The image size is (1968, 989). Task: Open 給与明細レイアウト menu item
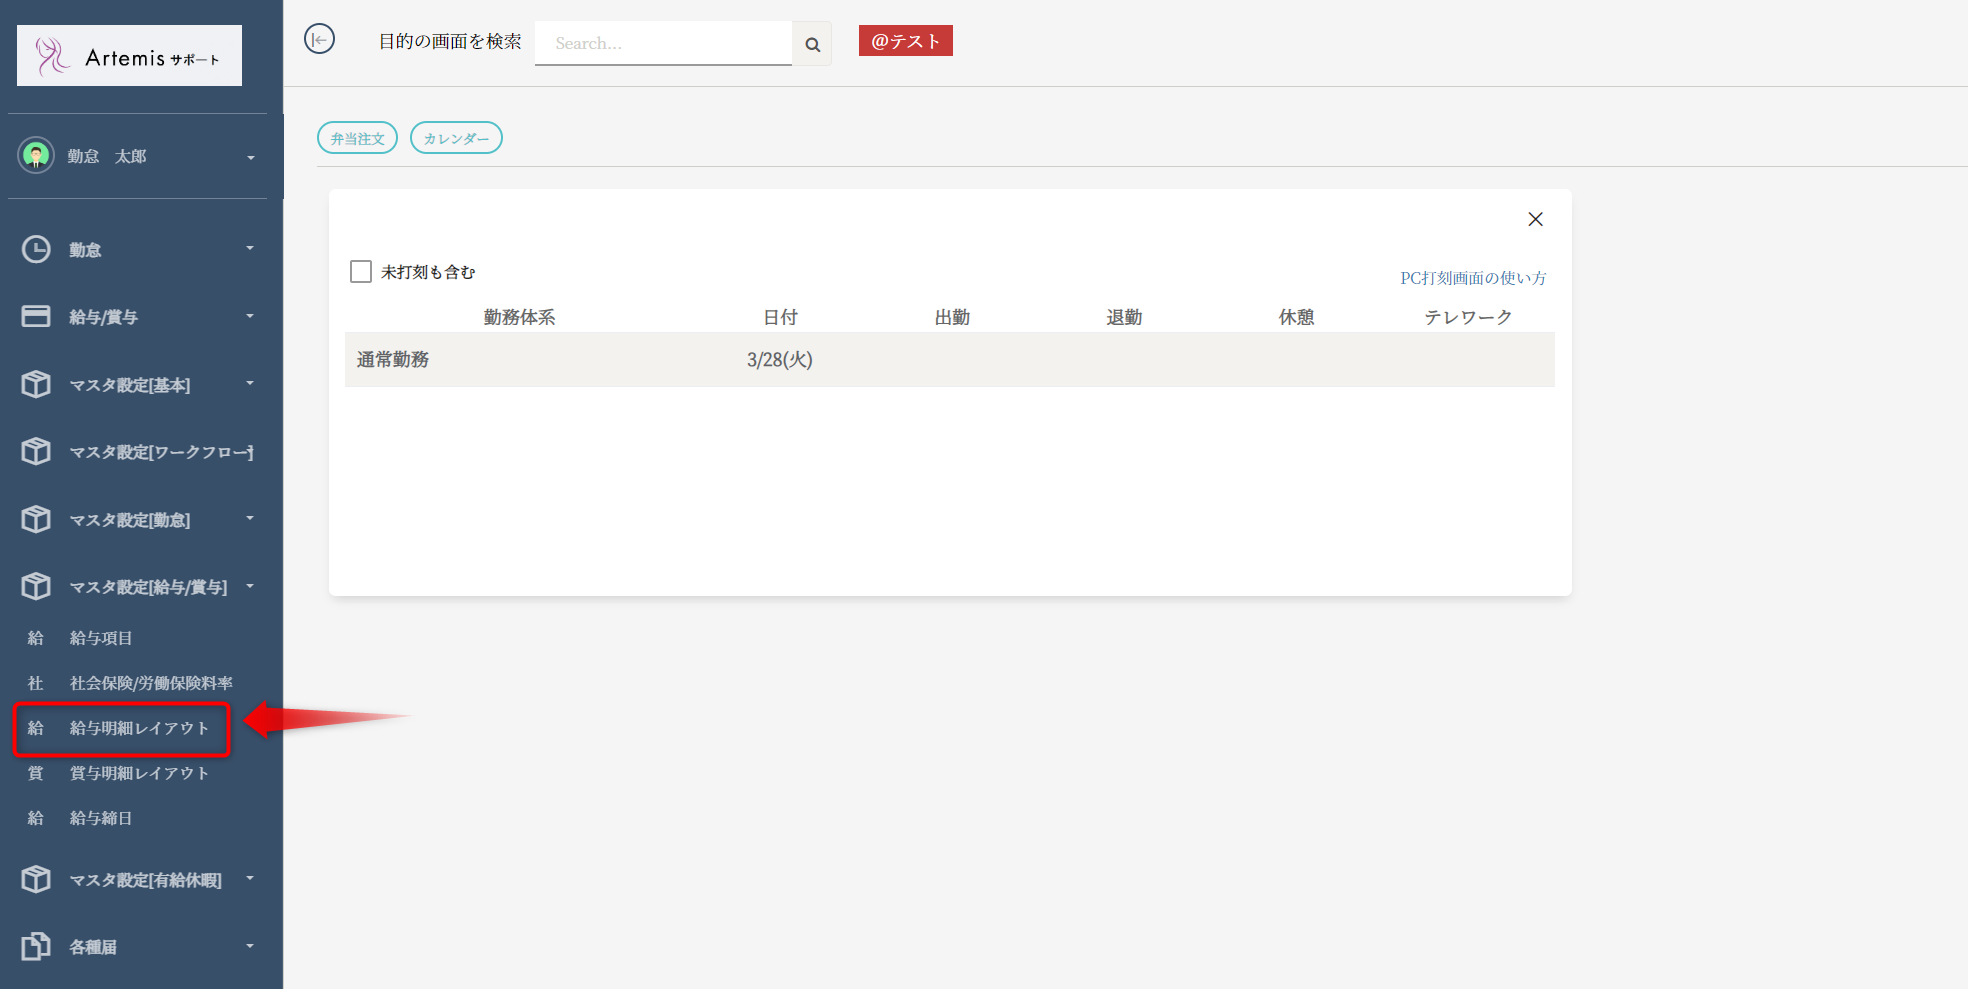click(x=139, y=728)
